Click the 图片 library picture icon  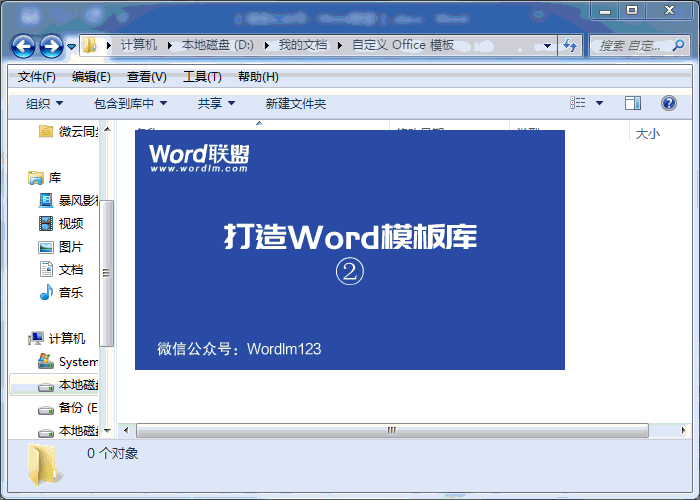coord(46,247)
